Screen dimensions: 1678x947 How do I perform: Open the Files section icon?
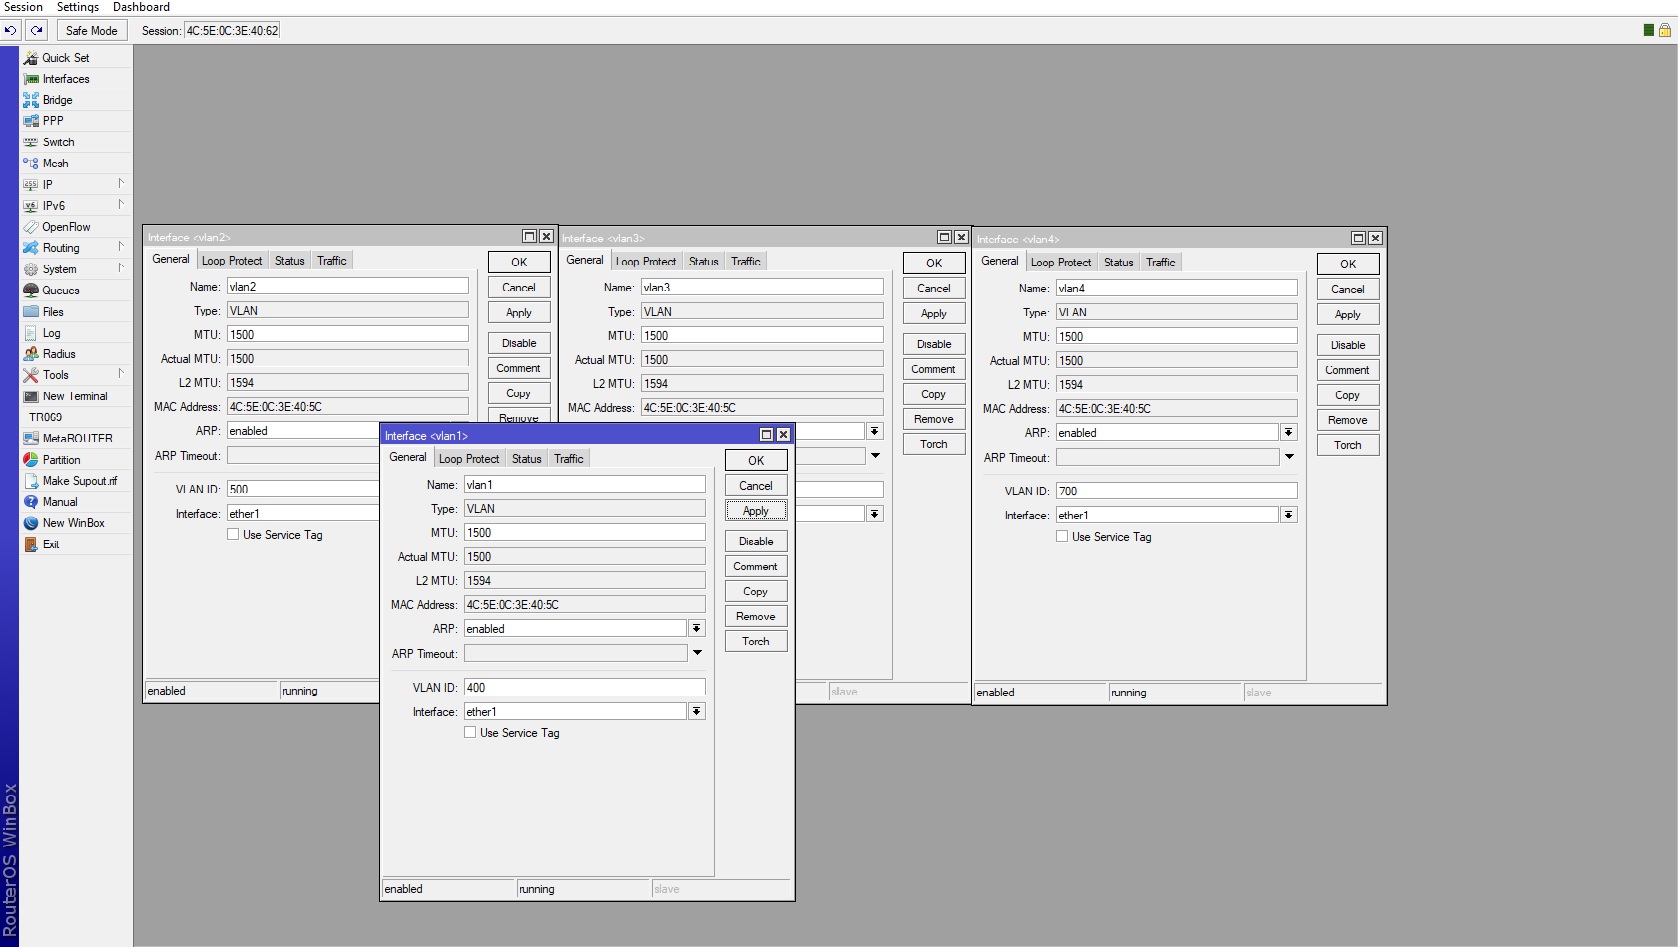(31, 312)
